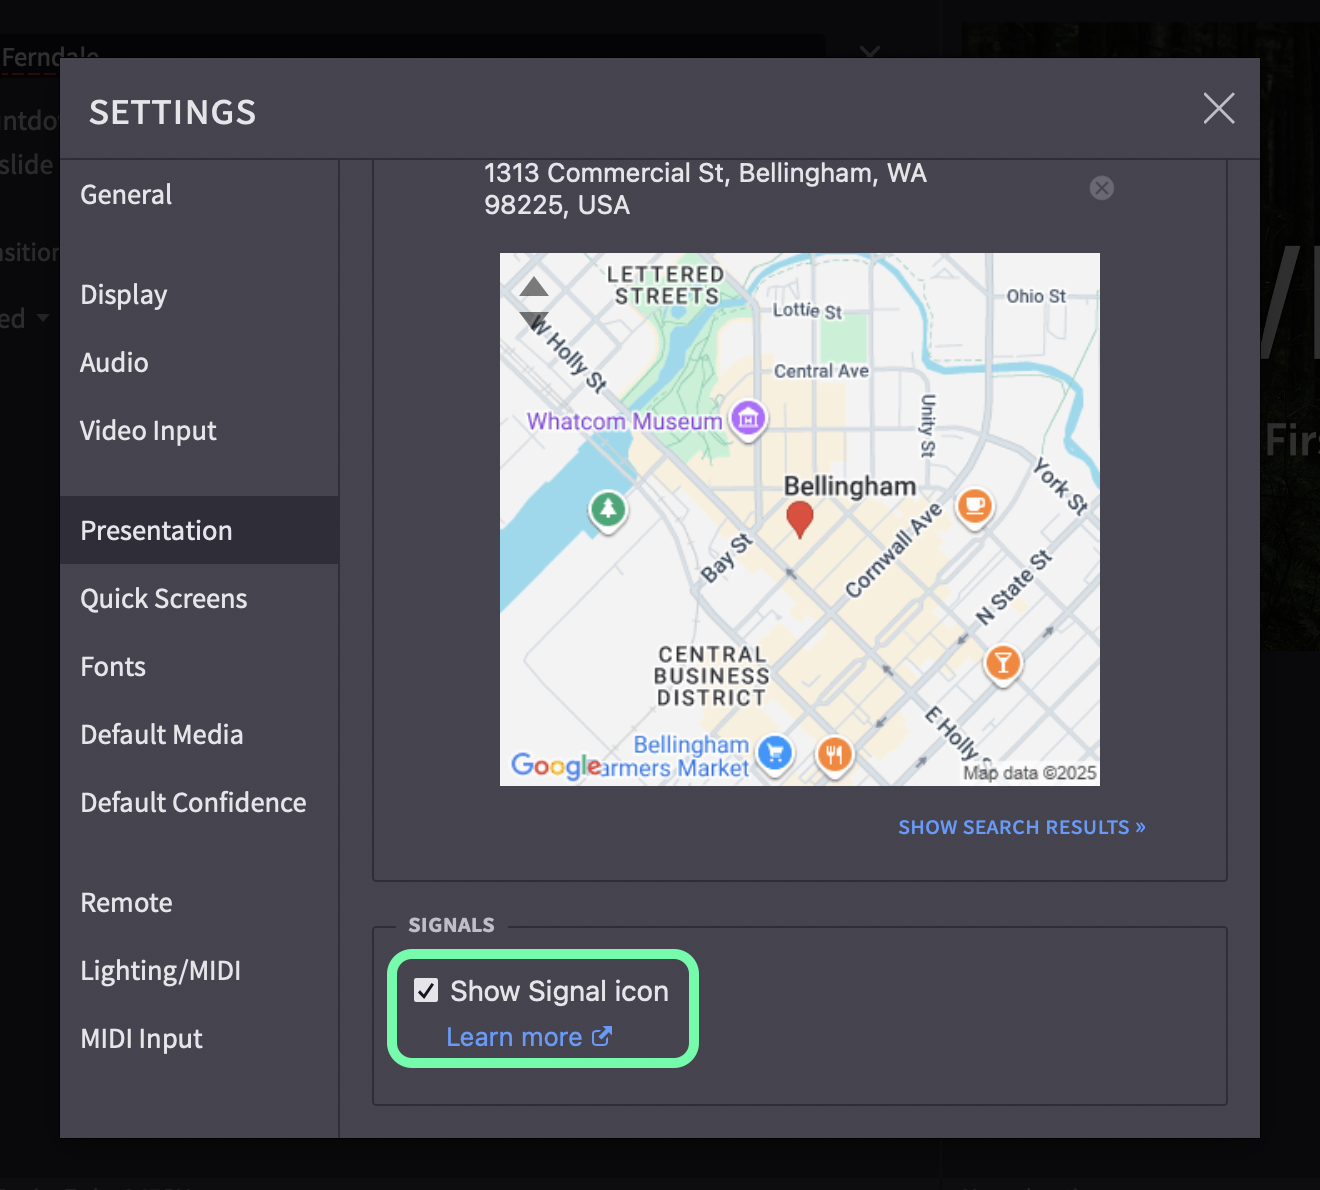Click the red location pin on map

pyautogui.click(x=800, y=519)
